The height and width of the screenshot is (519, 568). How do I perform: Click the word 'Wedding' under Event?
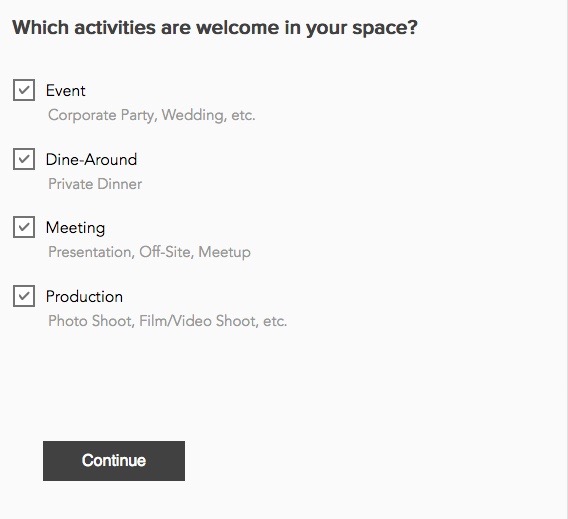tap(194, 115)
